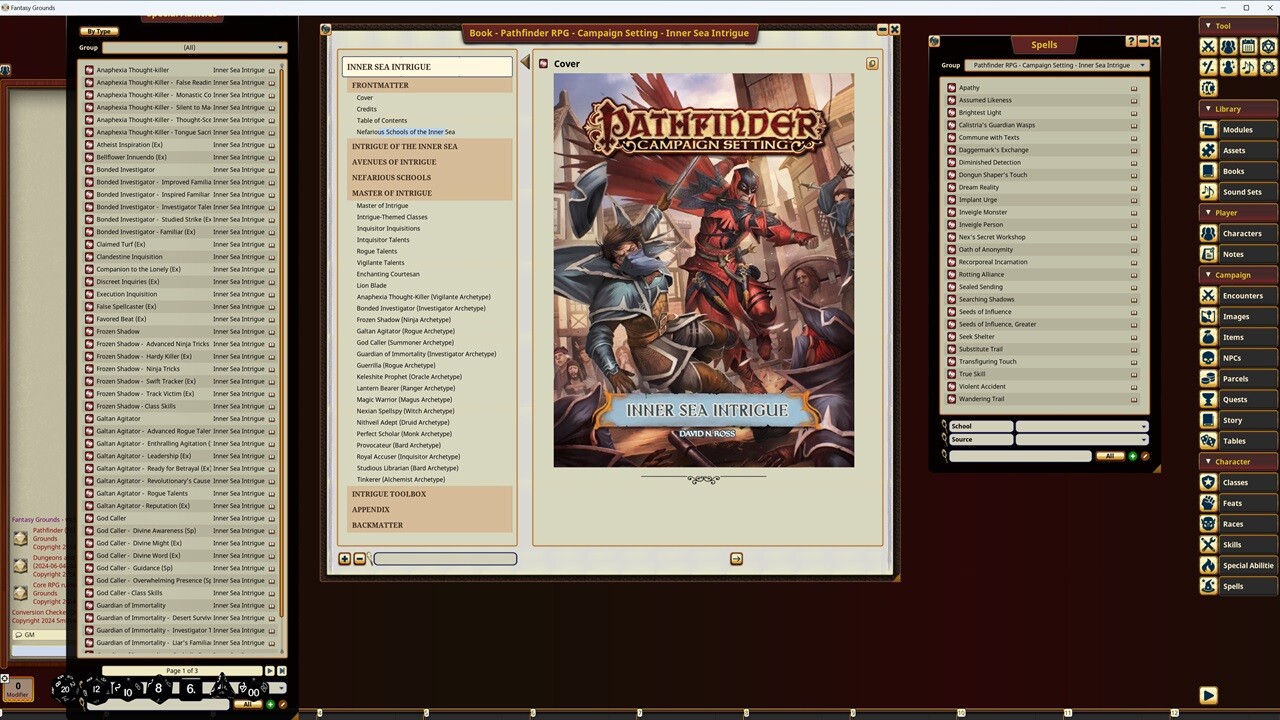This screenshot has height=720, width=1280.
Task: Create a new spell with the green plus button
Action: [x=1131, y=455]
